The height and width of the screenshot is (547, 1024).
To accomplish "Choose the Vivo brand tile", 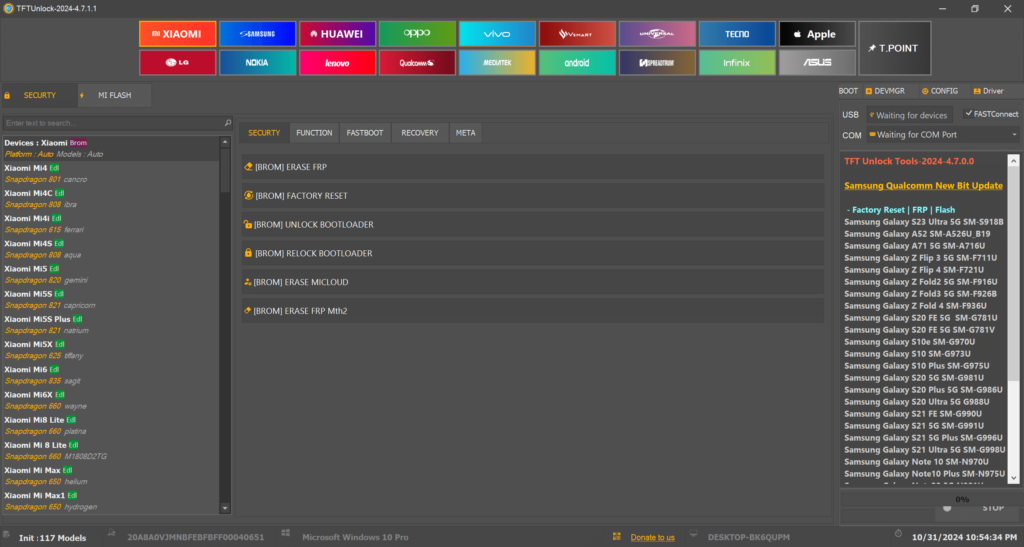I will pyautogui.click(x=497, y=34).
